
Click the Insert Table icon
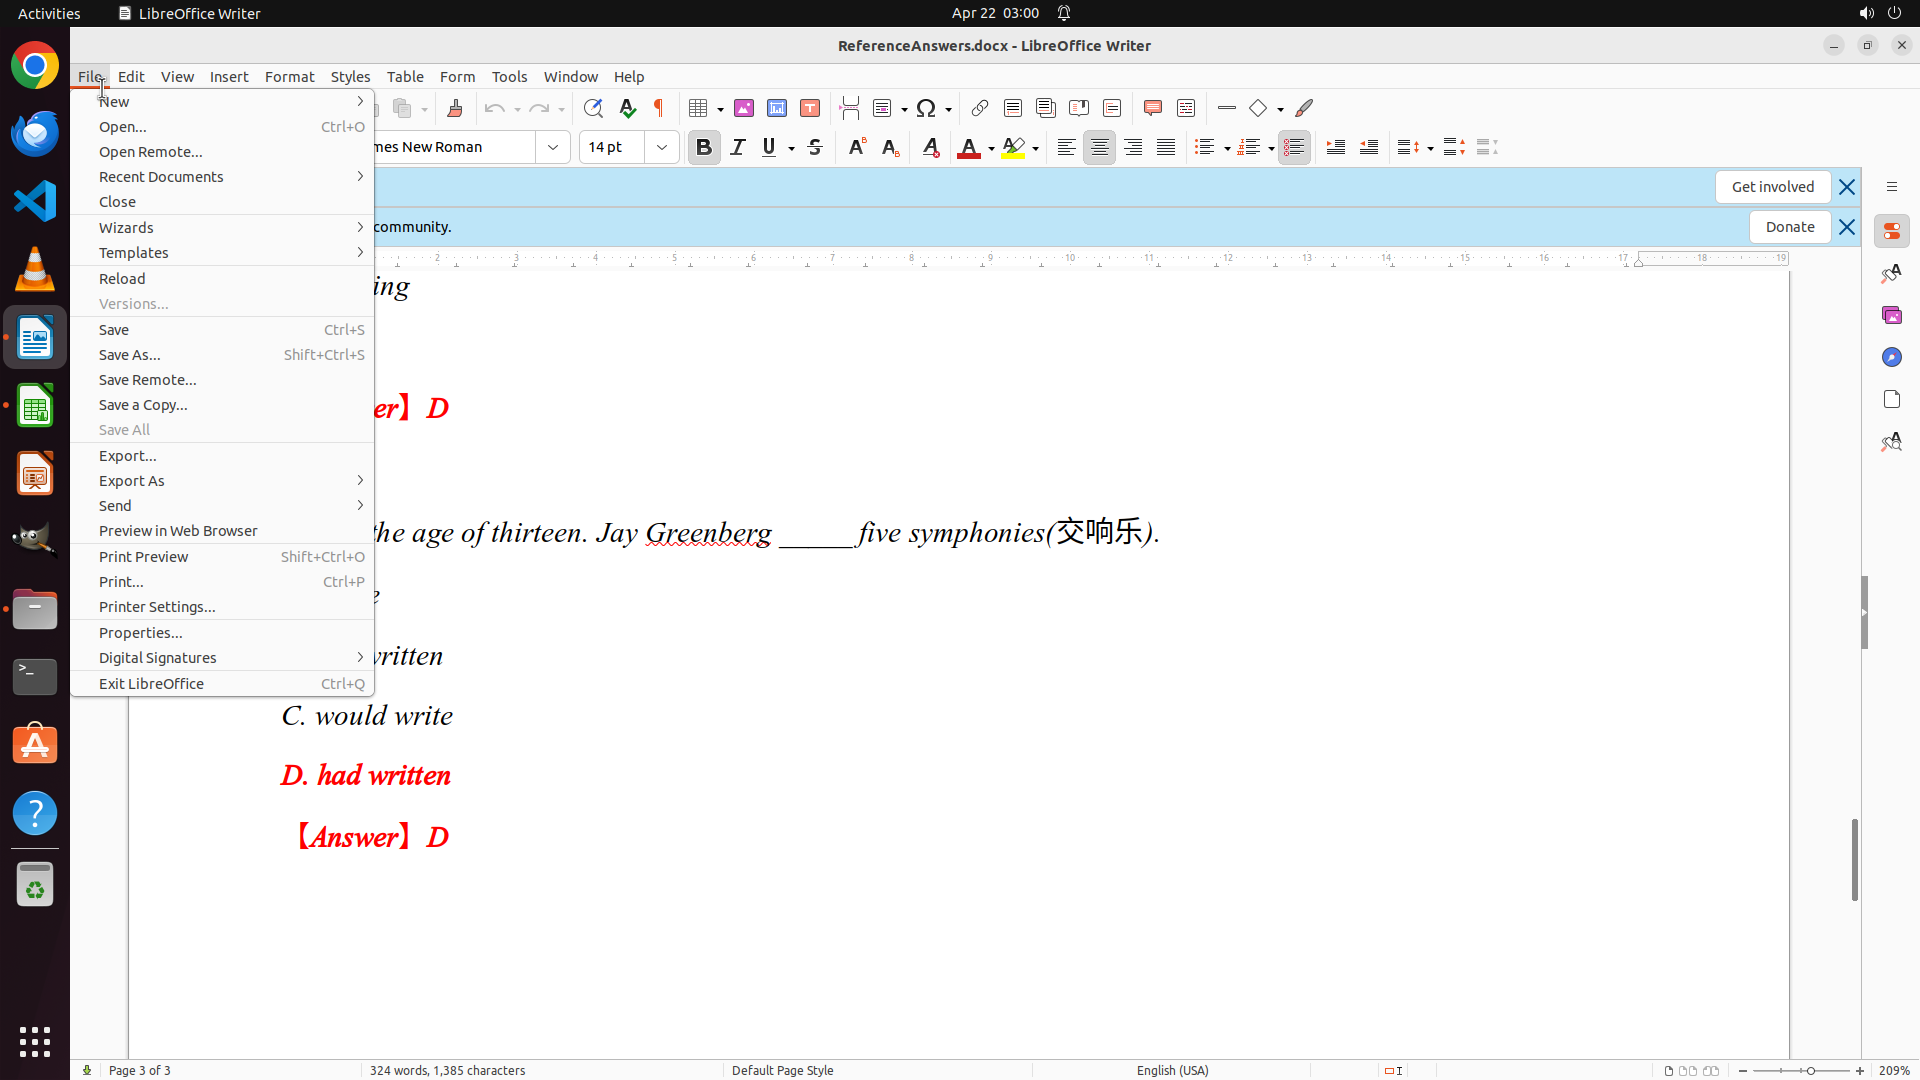click(699, 108)
